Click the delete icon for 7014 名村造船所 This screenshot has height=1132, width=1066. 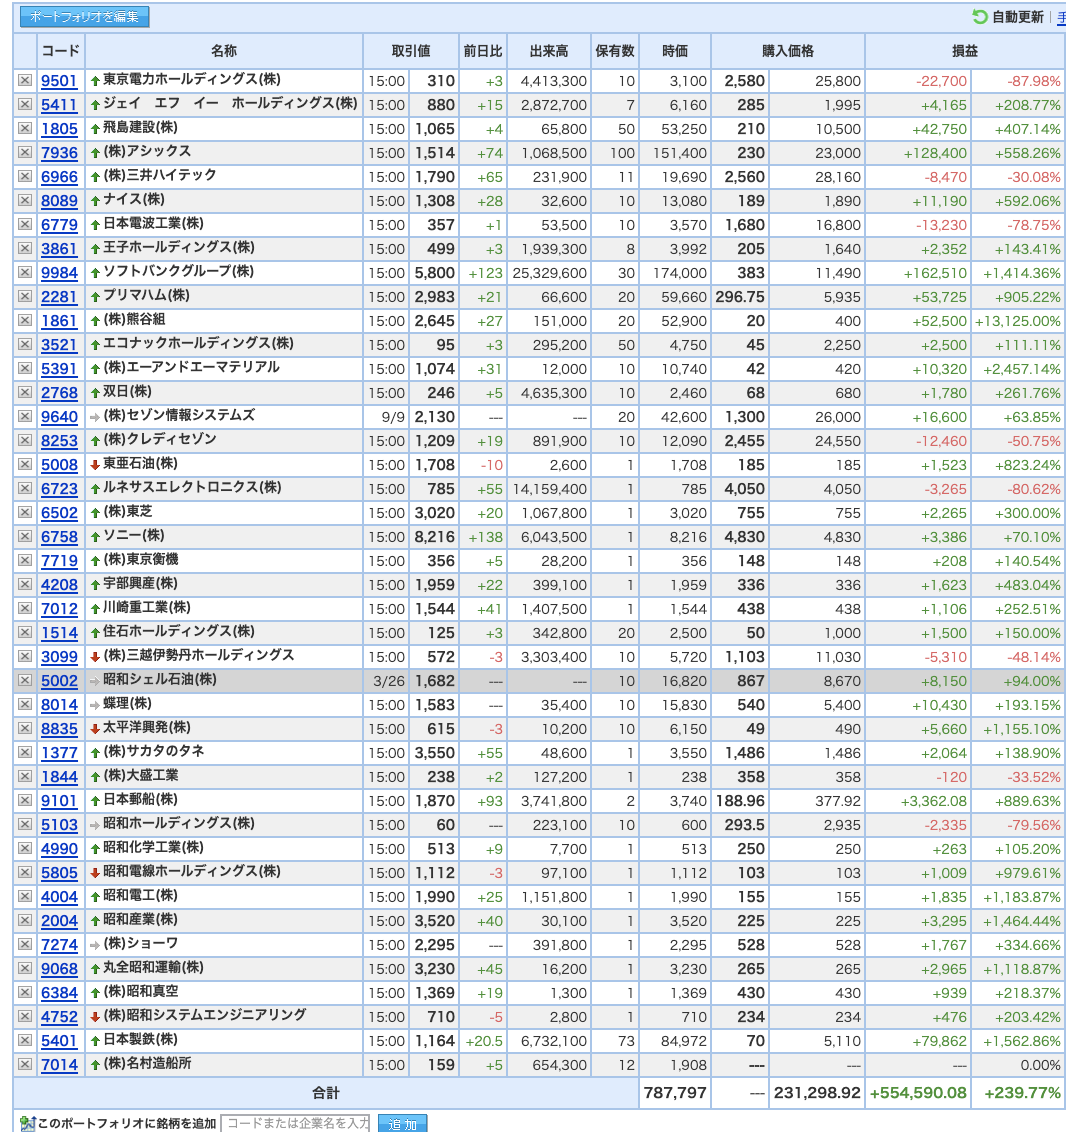point(25,1064)
